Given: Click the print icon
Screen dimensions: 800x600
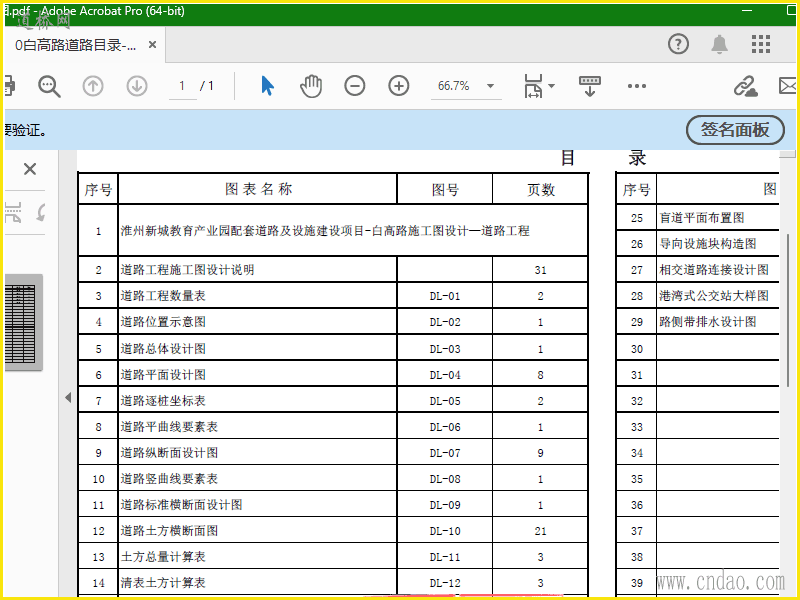Looking at the screenshot, I should pyautogui.click(x=9, y=86).
